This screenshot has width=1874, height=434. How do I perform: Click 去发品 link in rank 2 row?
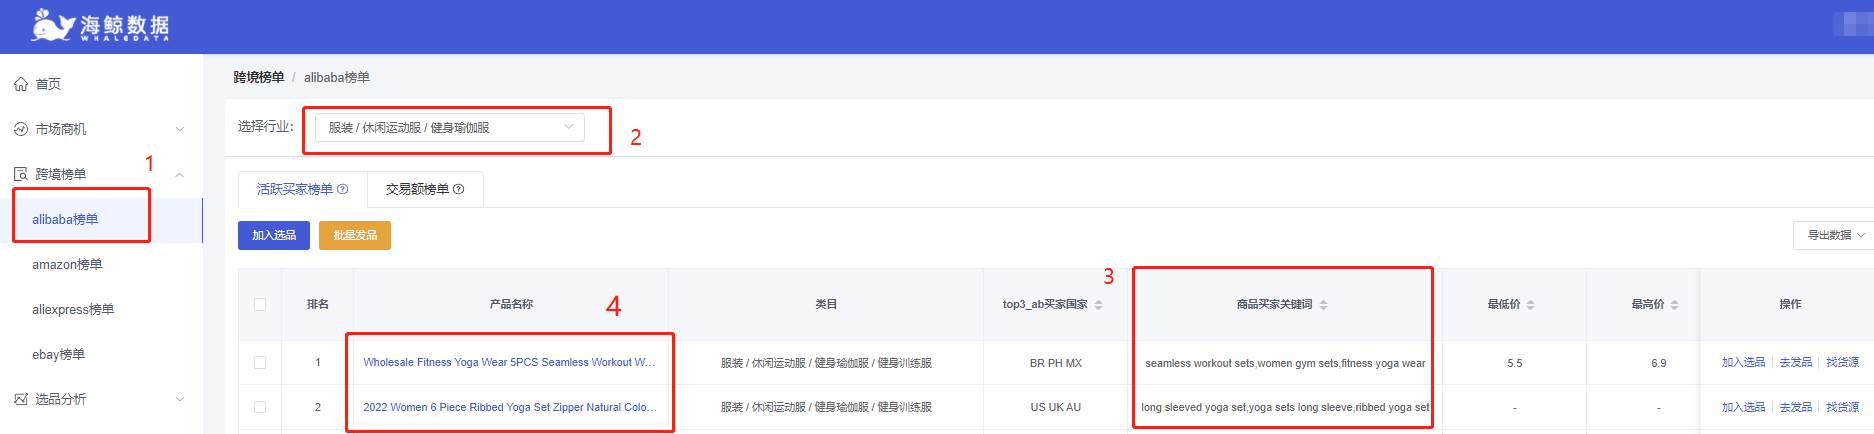(x=1796, y=407)
